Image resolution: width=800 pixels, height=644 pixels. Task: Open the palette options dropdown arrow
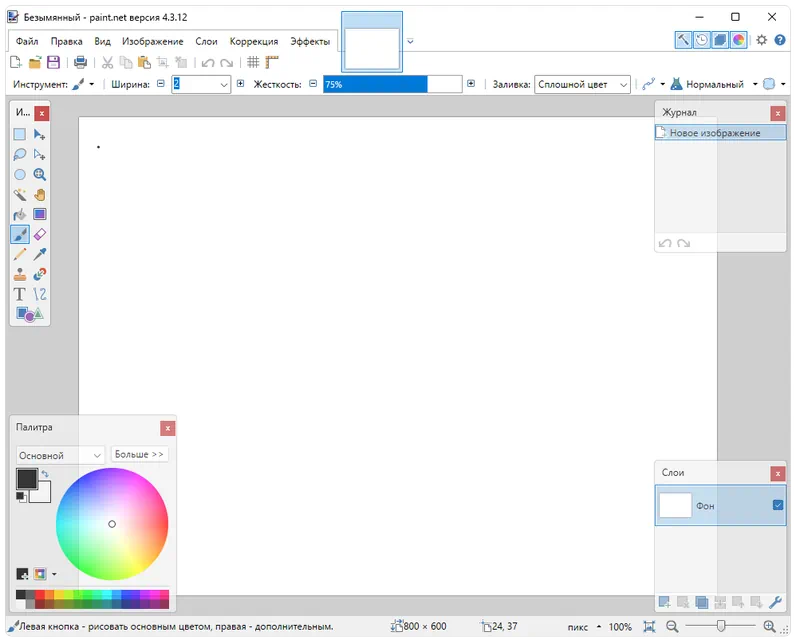(x=54, y=574)
